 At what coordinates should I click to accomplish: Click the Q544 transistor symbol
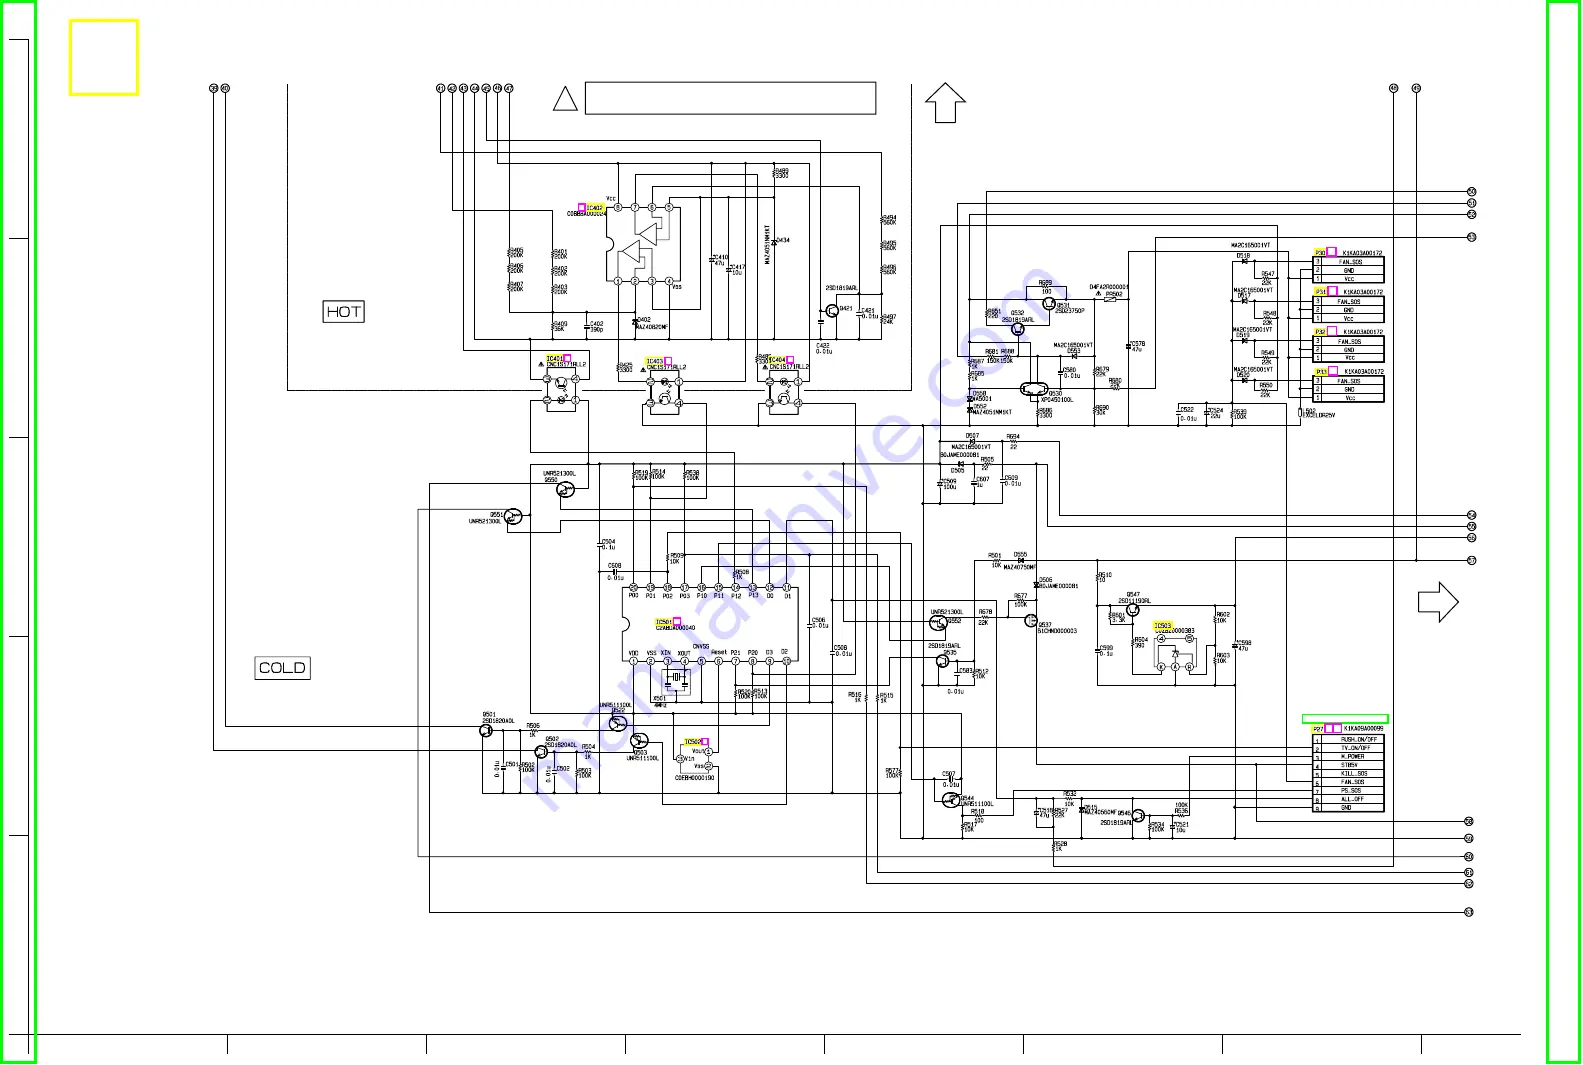(950, 800)
